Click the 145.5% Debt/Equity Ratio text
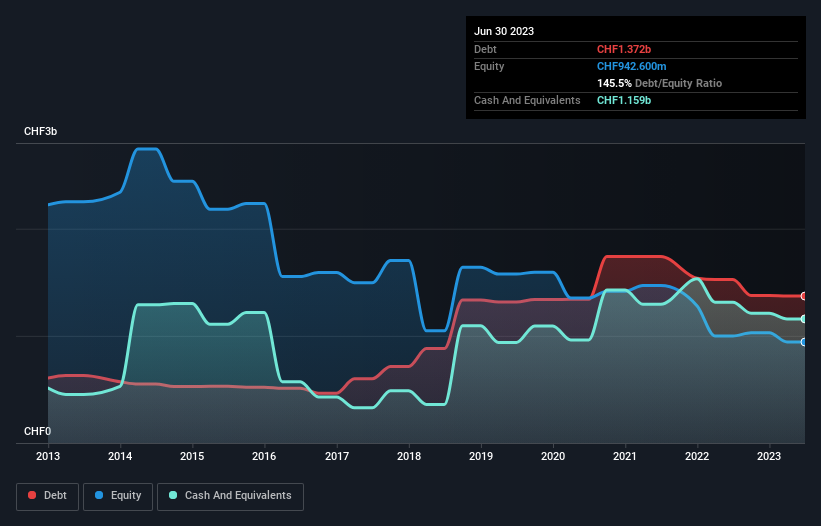 [659, 83]
